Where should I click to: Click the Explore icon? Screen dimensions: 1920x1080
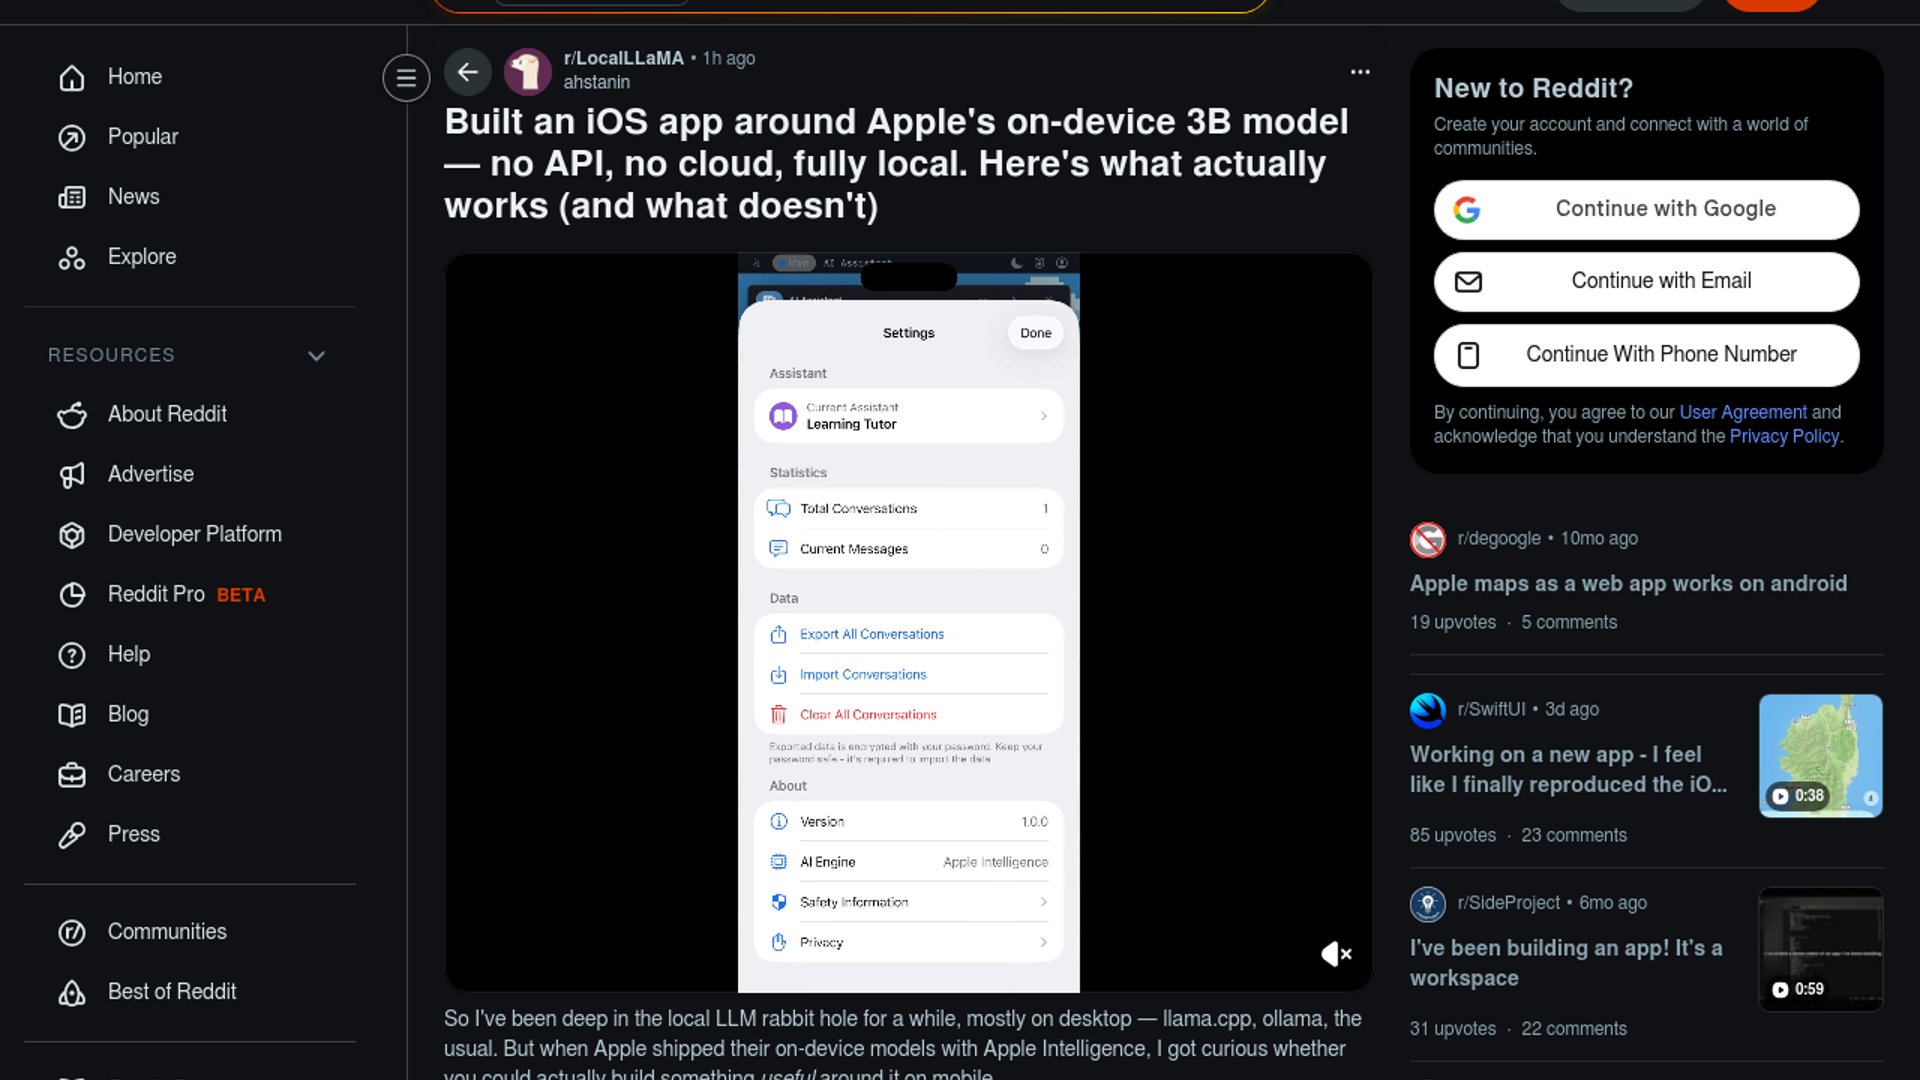pos(72,258)
